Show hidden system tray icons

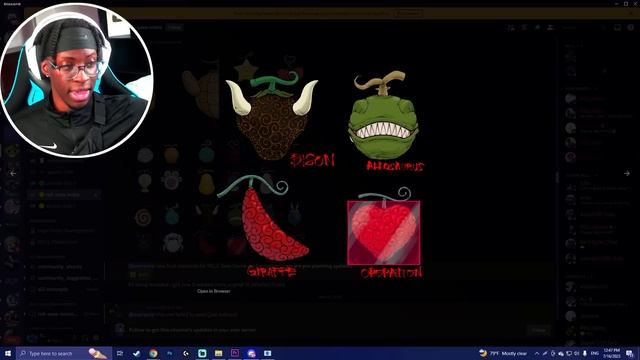(537, 353)
